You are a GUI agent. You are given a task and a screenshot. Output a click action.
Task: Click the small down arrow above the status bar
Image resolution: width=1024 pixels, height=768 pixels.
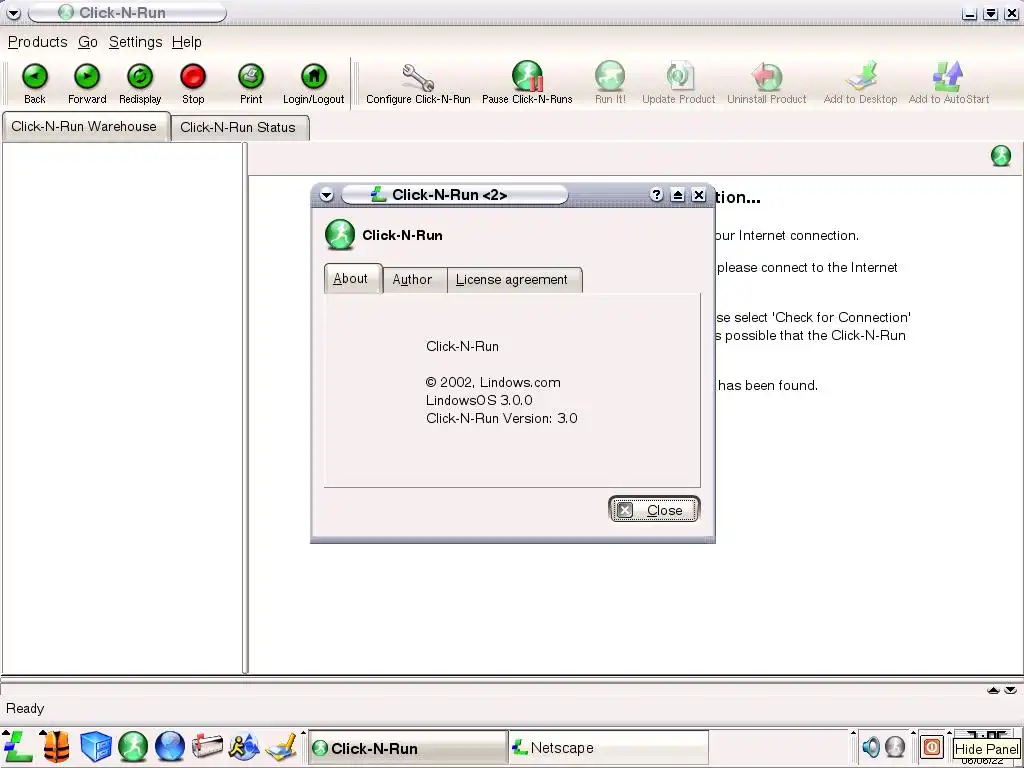tap(1010, 690)
